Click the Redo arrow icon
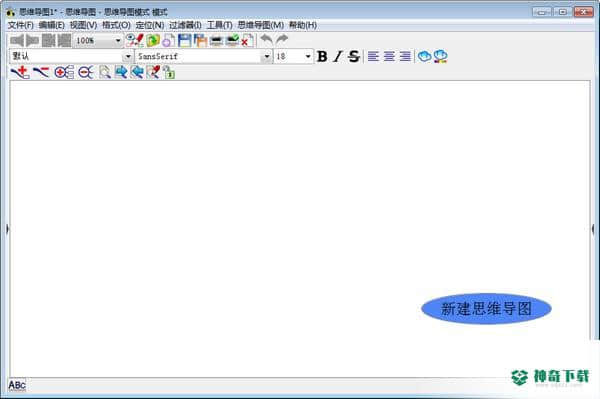 click(x=282, y=40)
